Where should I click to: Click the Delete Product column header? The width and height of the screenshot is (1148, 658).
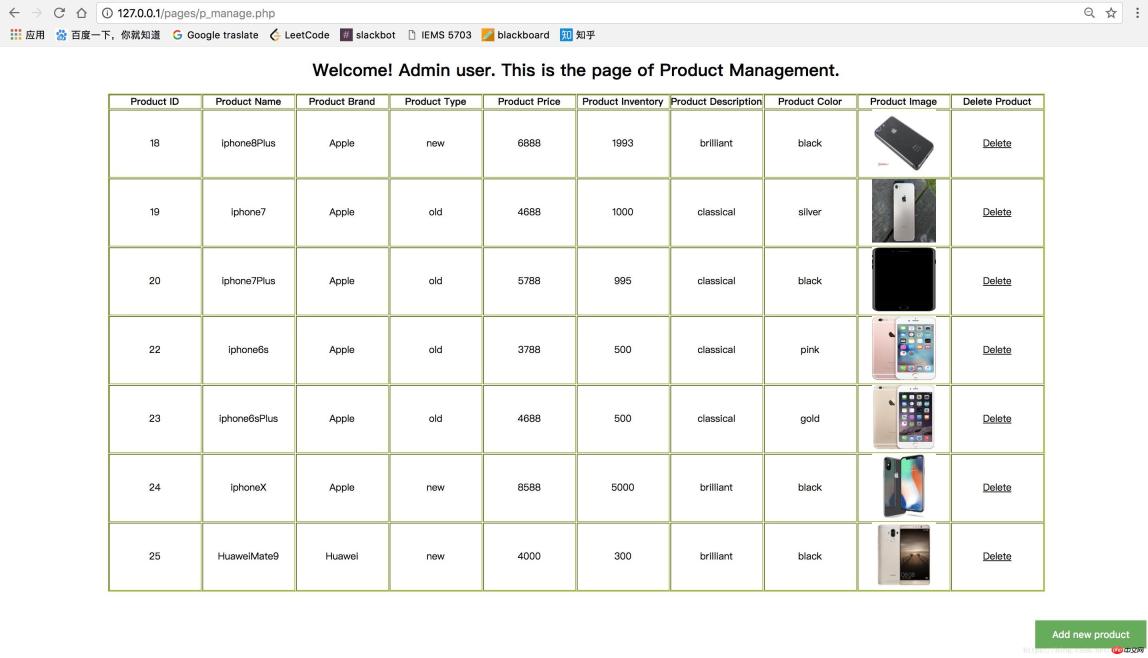(x=996, y=102)
